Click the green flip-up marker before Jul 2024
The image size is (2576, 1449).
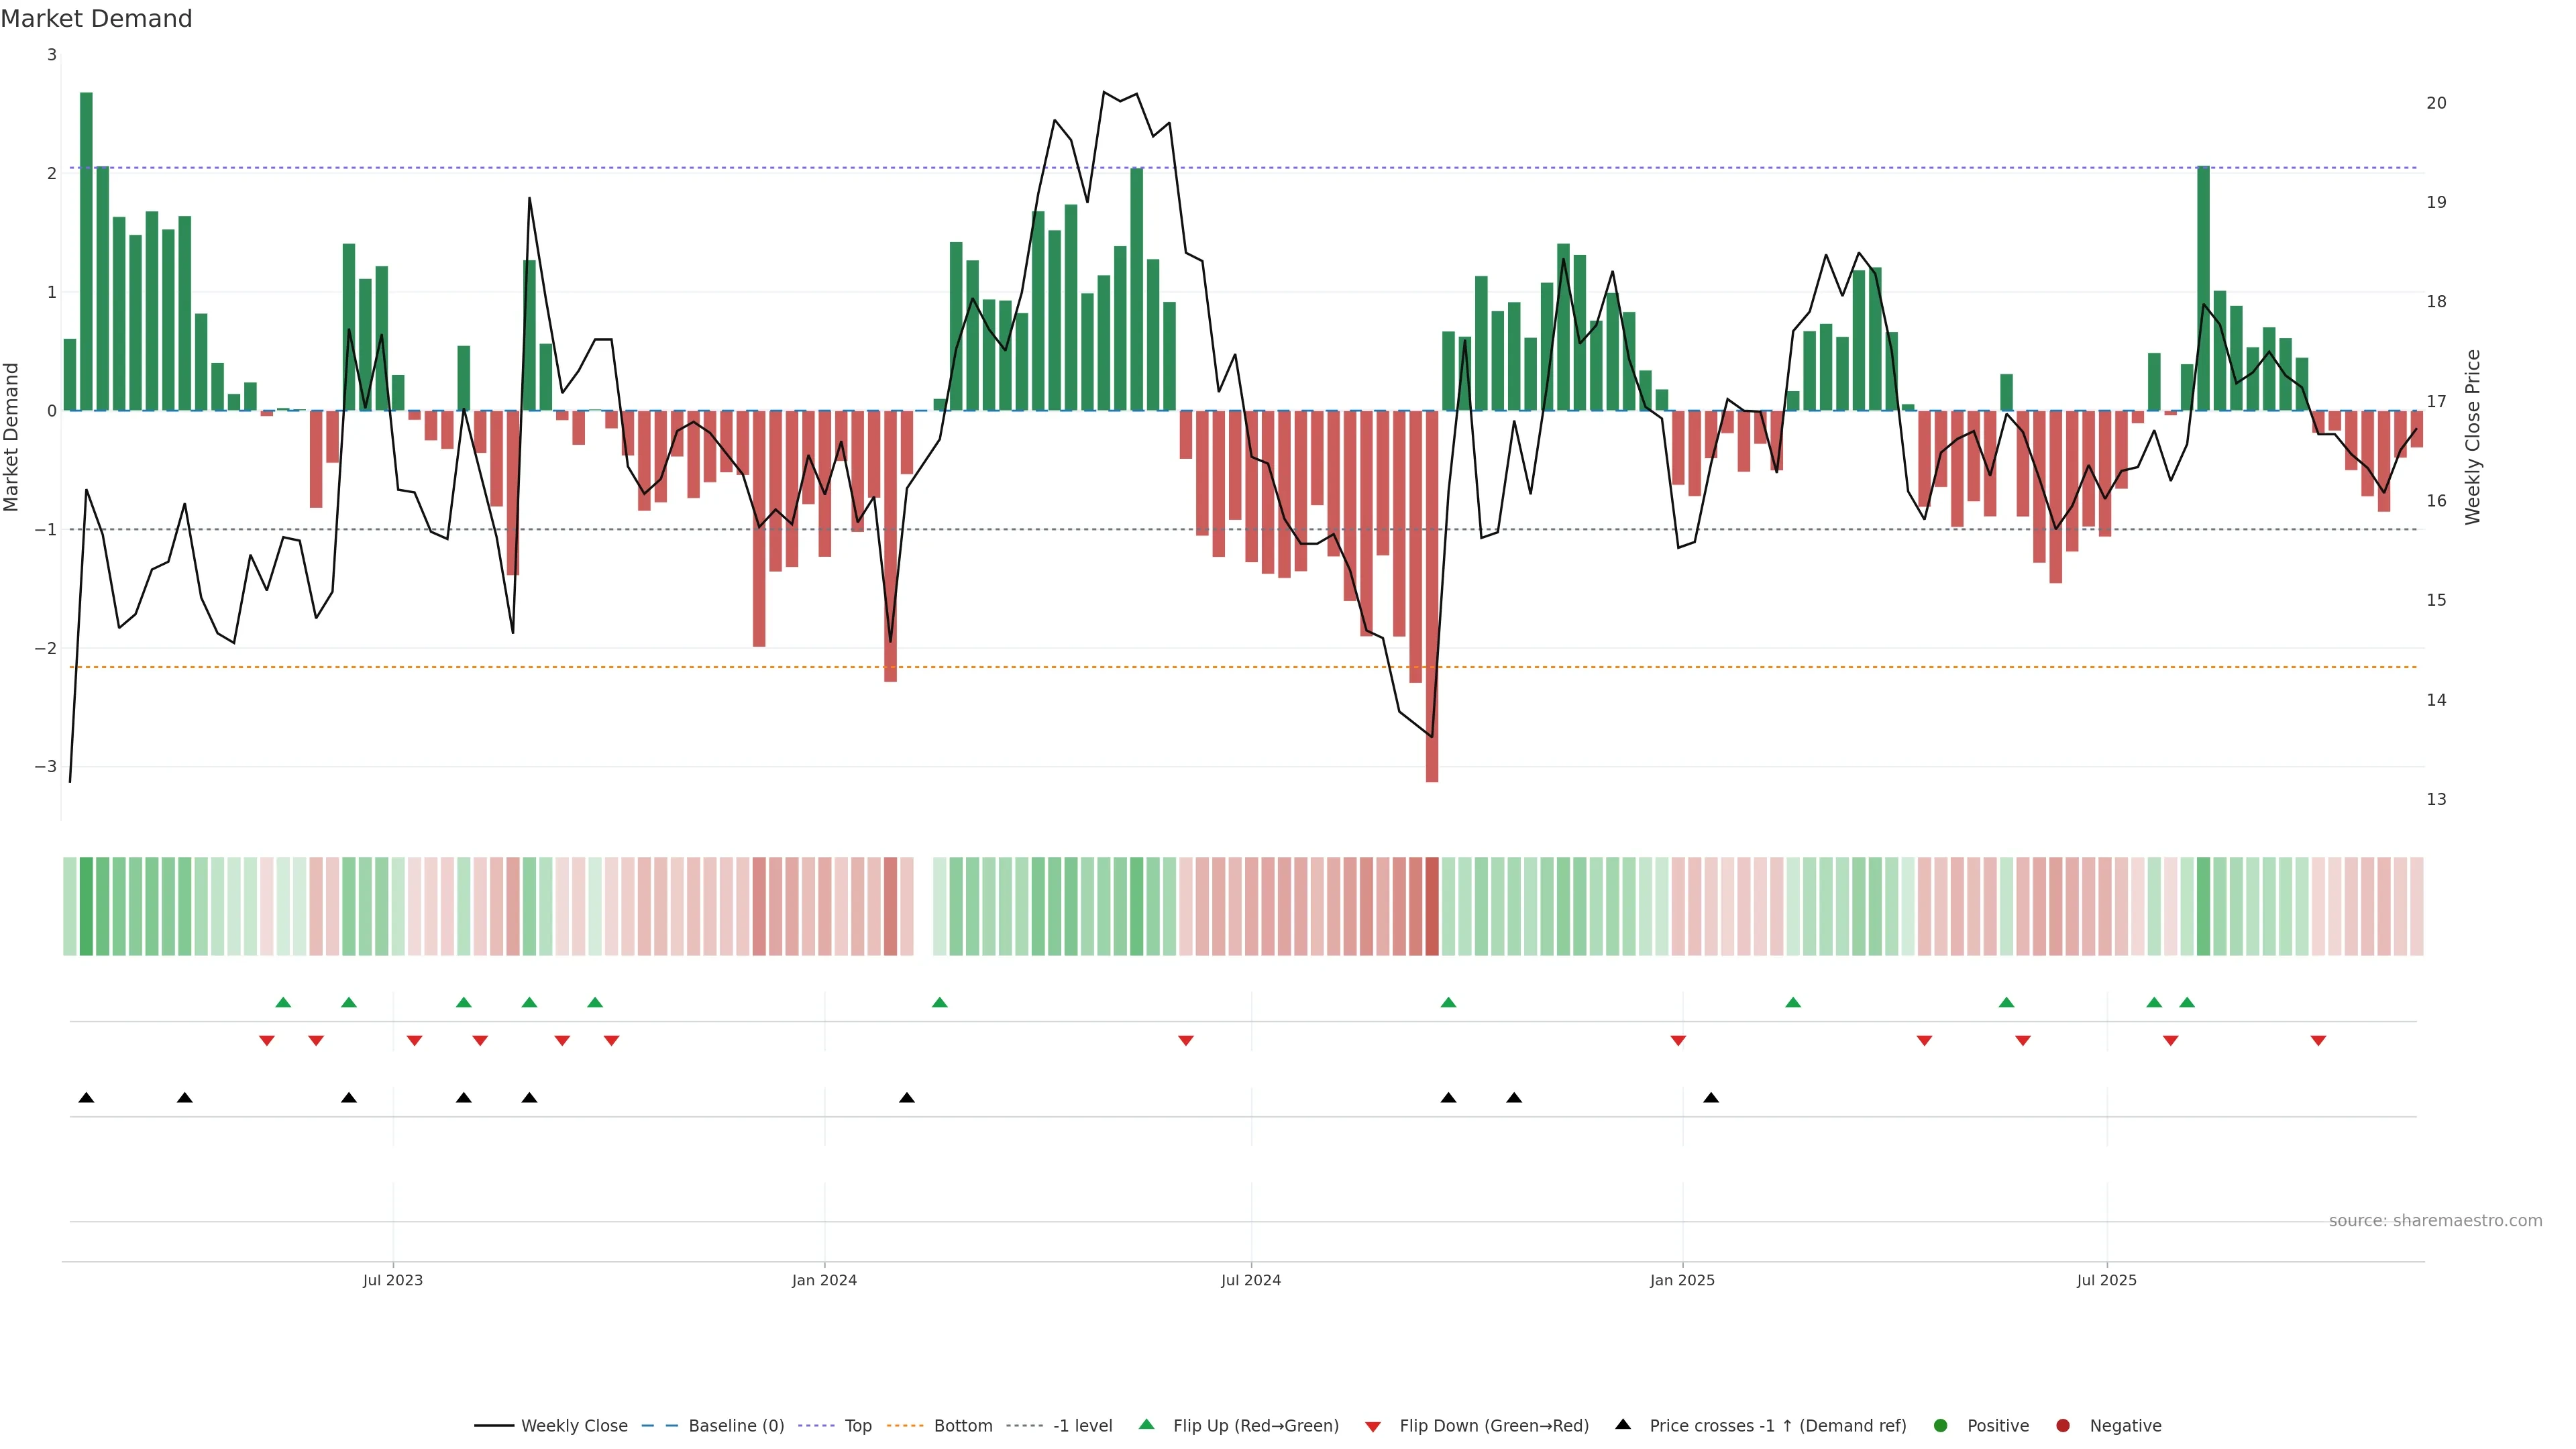939,1003
